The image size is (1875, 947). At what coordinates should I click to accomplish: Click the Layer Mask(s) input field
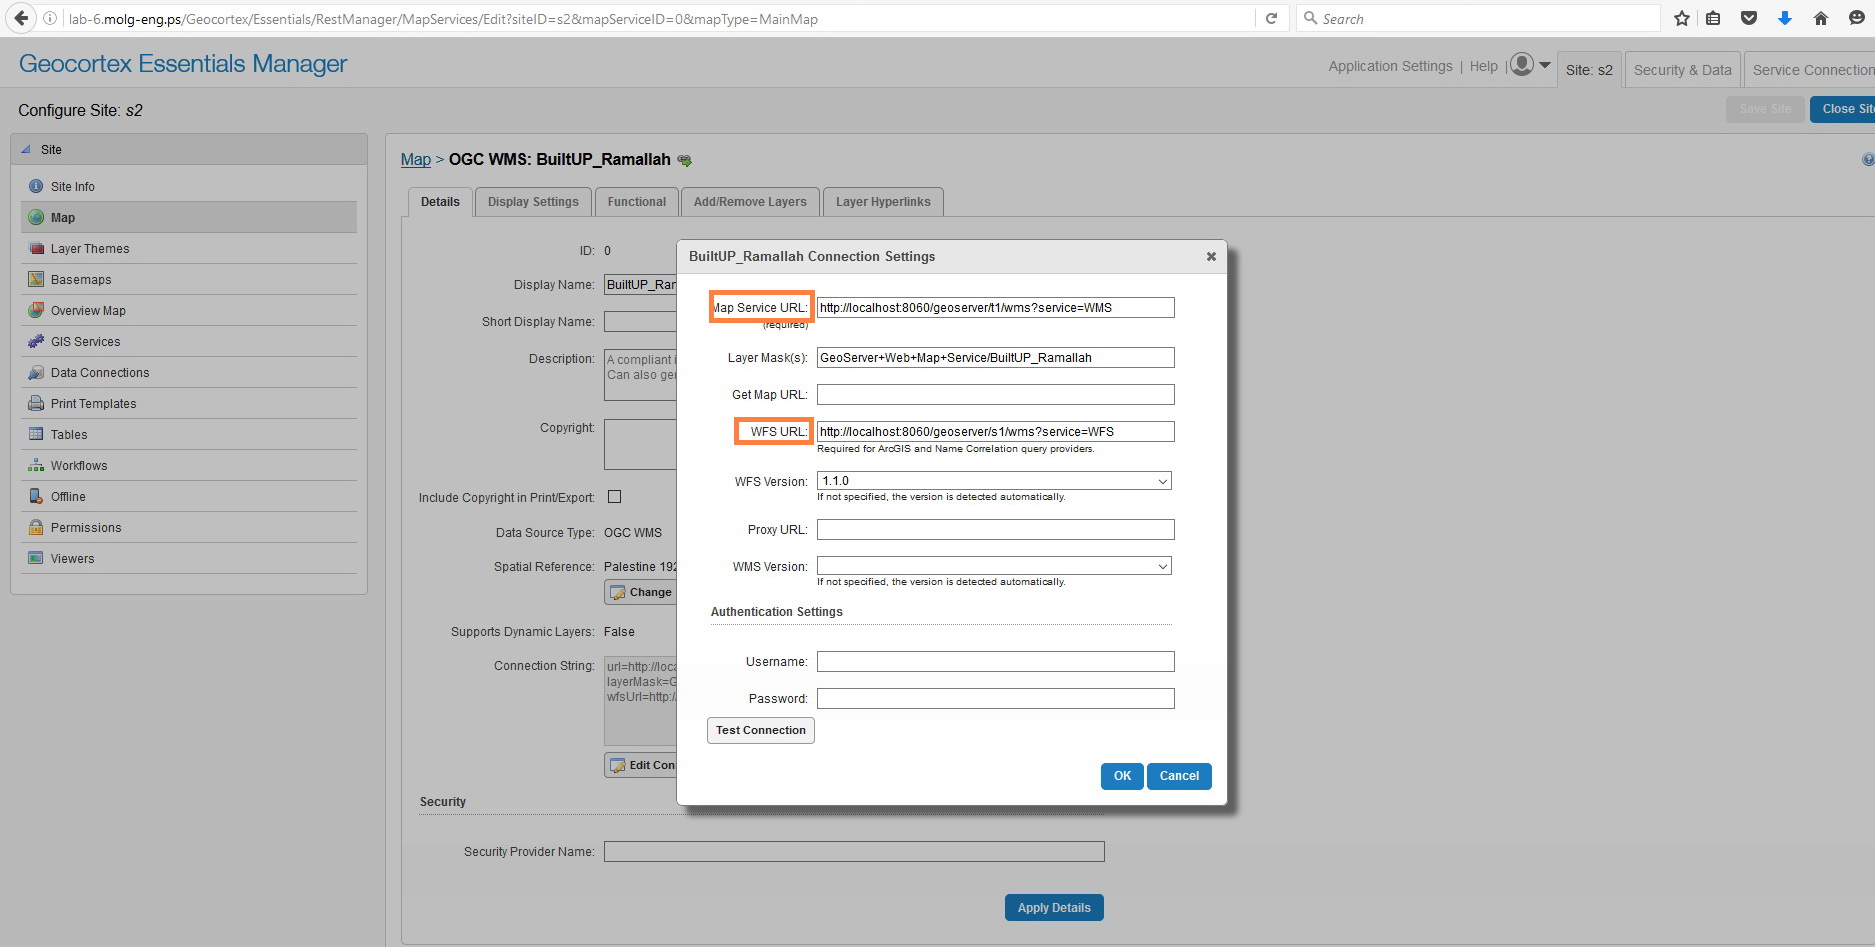click(996, 358)
